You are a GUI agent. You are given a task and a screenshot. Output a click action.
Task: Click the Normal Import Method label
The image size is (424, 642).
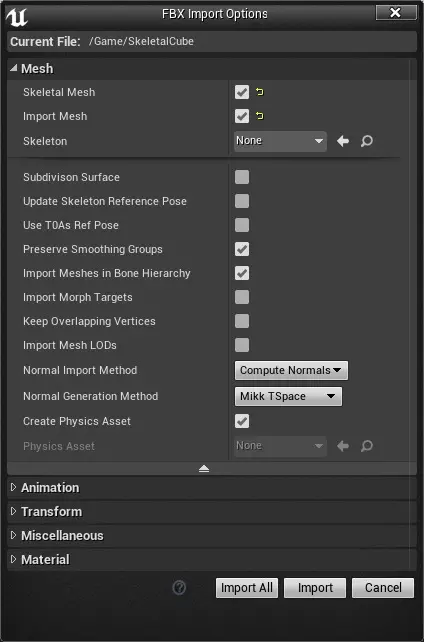click(x=80, y=370)
